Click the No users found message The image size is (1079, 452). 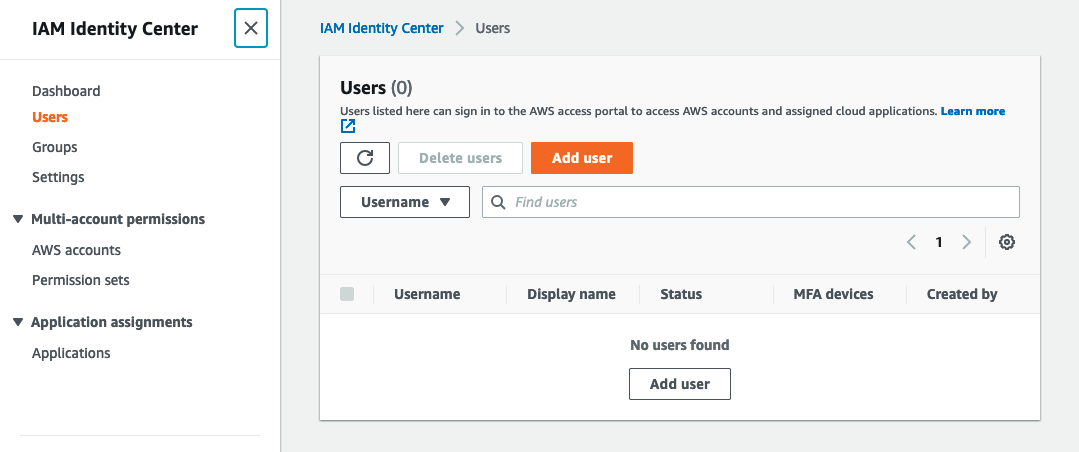pyautogui.click(x=680, y=345)
